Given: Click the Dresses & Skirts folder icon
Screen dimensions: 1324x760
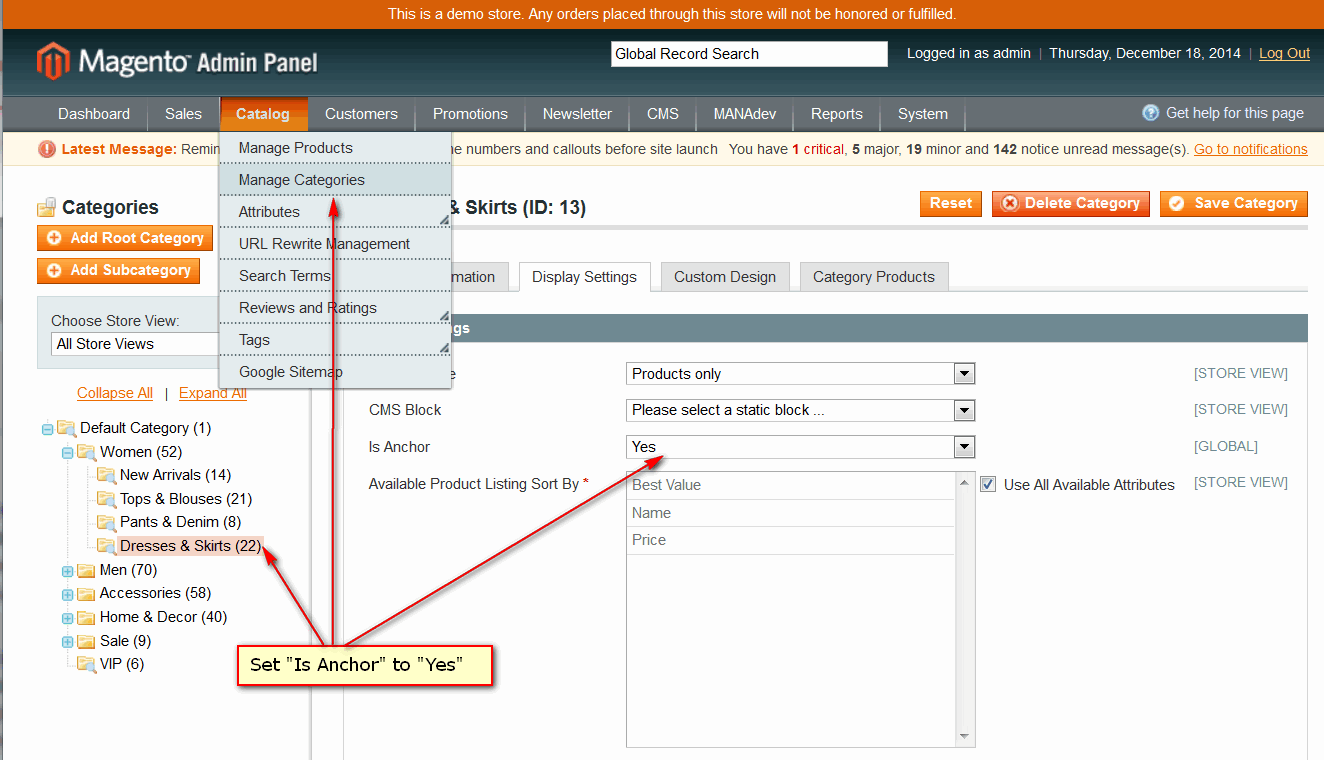Looking at the screenshot, I should (106, 546).
